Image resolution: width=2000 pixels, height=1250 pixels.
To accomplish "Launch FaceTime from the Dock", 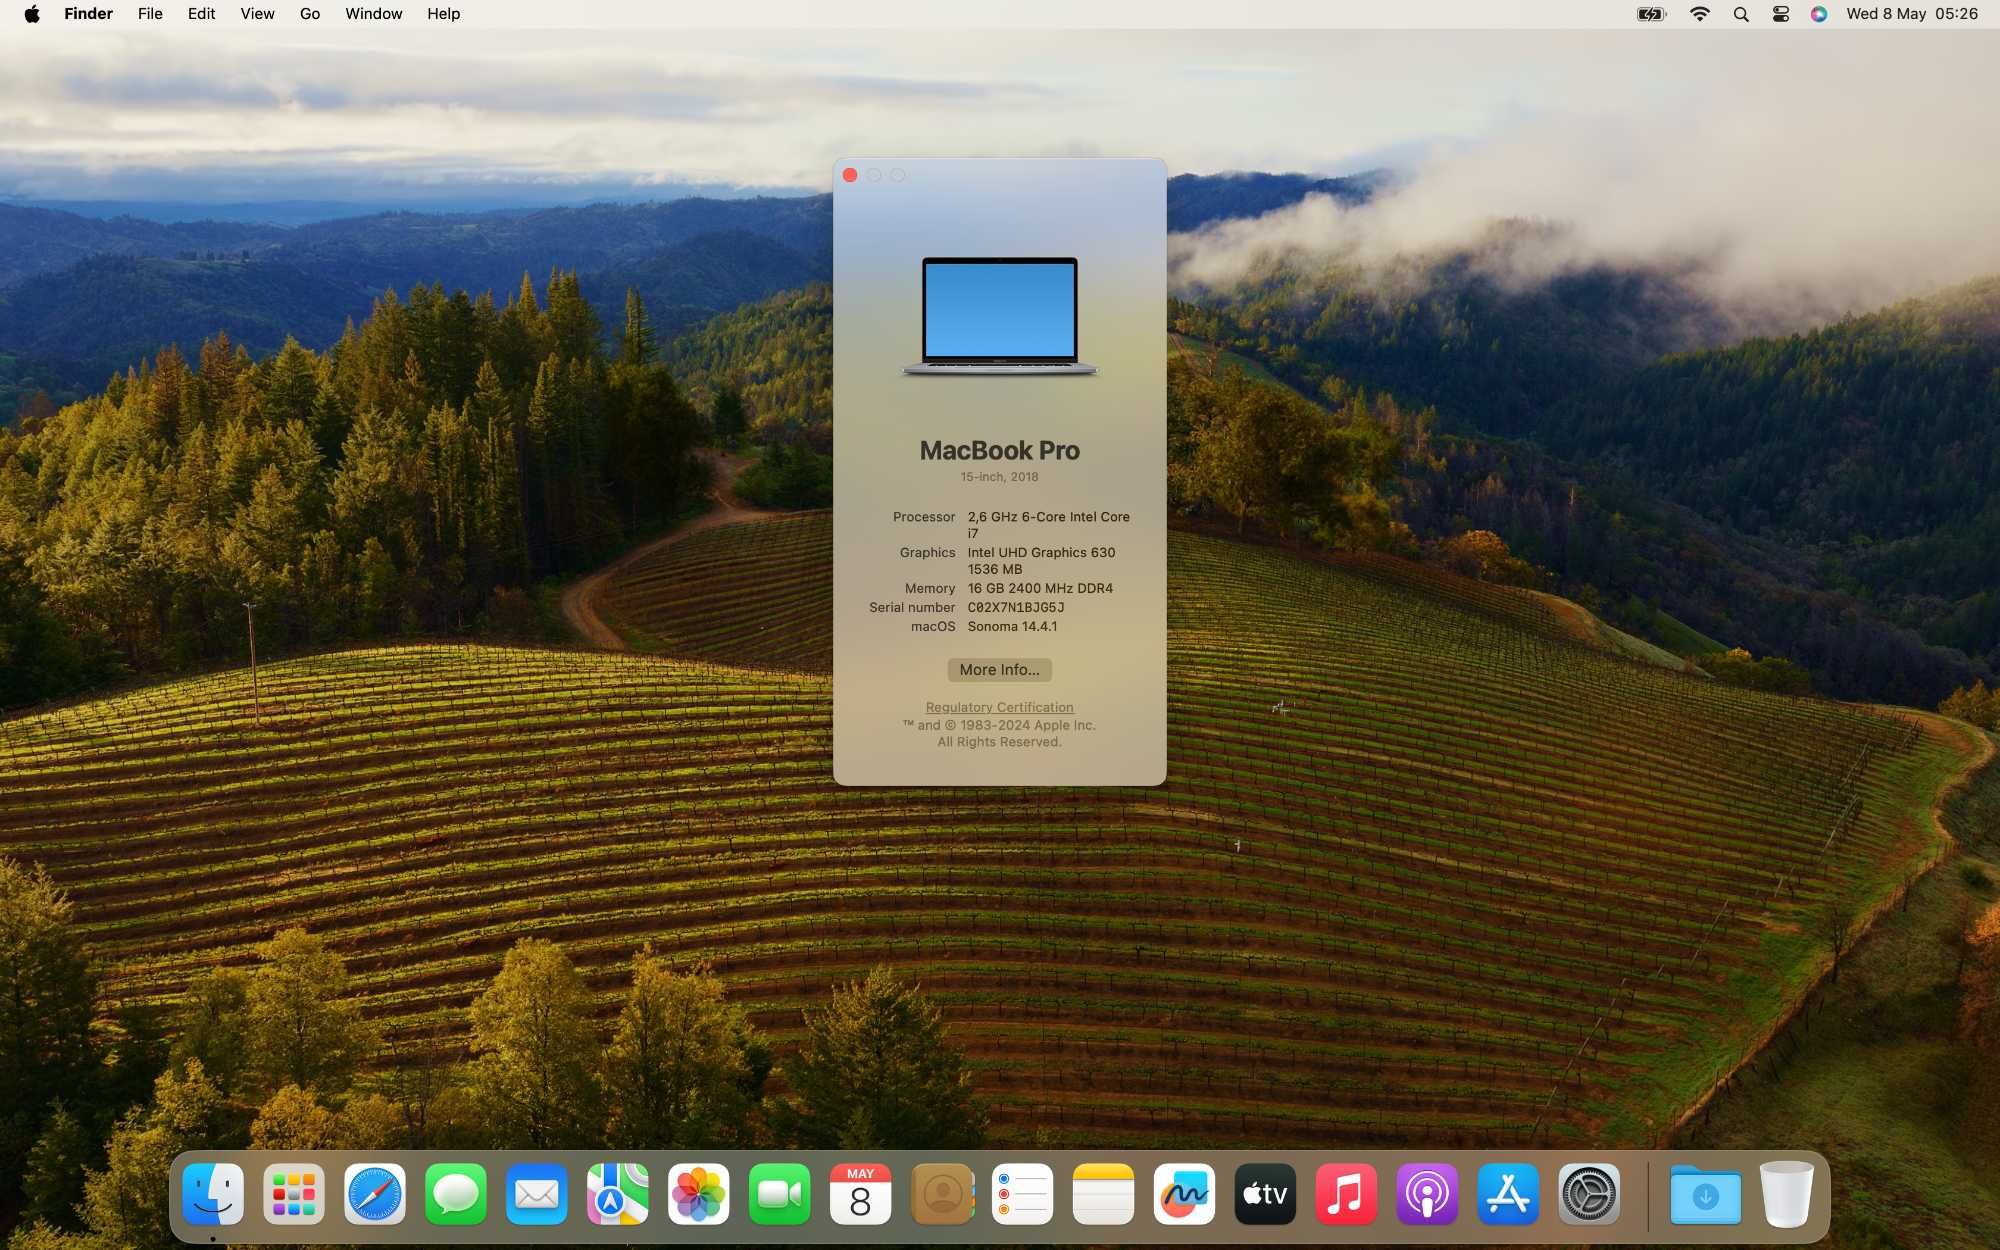I will [x=780, y=1194].
